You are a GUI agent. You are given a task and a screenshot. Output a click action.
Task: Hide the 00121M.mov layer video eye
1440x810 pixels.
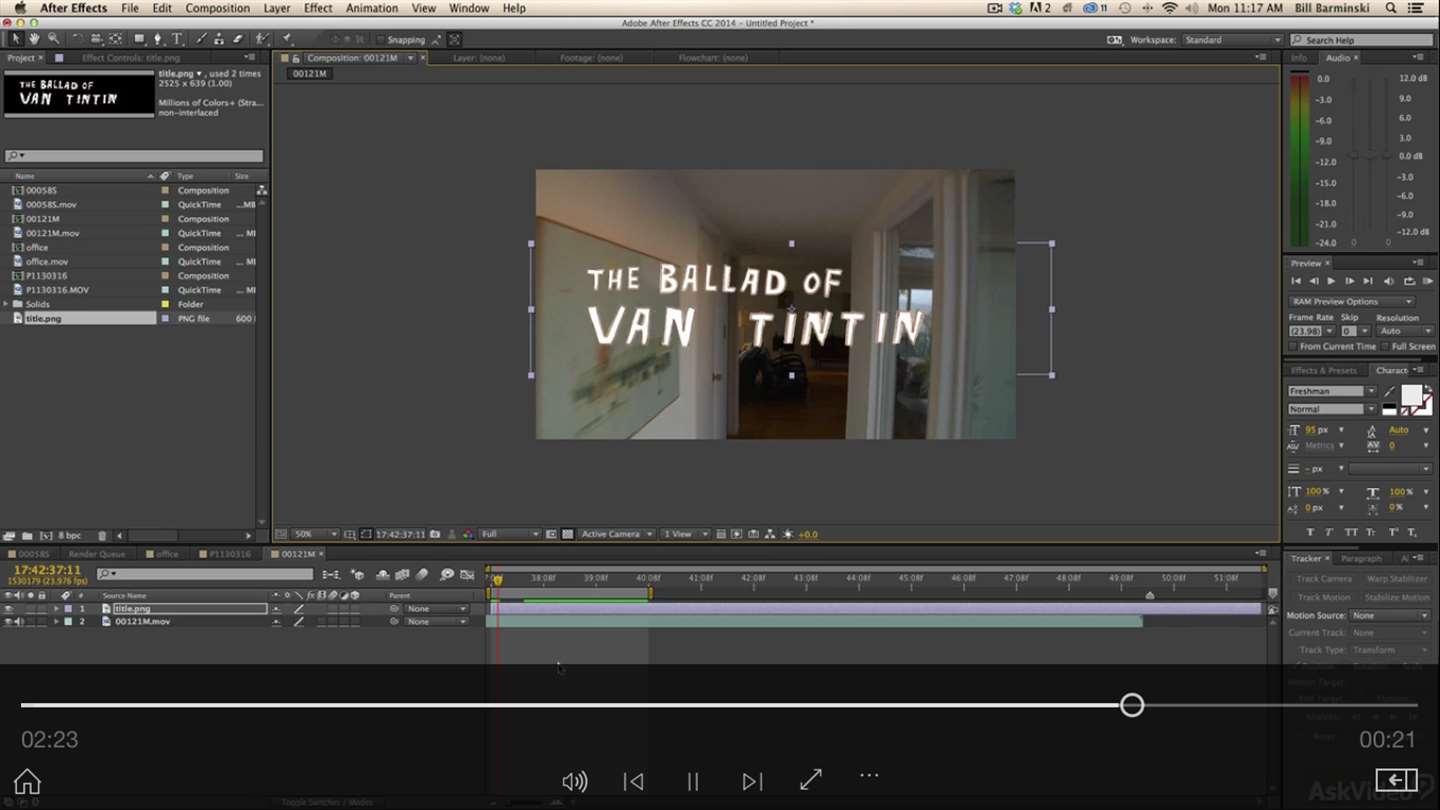click(8, 621)
